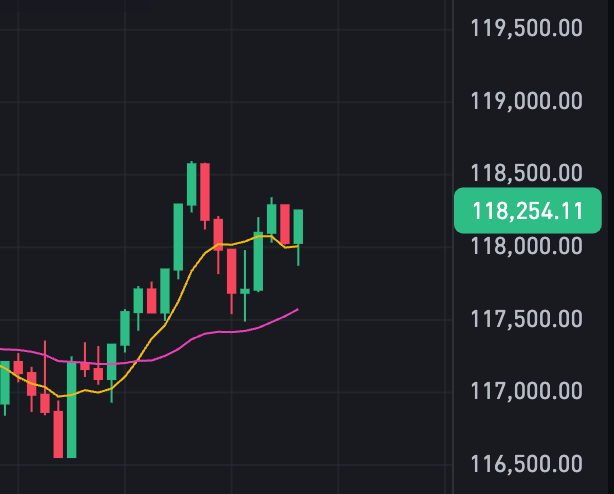Image resolution: width=614 pixels, height=494 pixels.
Task: Click the tall green candle rising from 116,500
Action: 72,410
